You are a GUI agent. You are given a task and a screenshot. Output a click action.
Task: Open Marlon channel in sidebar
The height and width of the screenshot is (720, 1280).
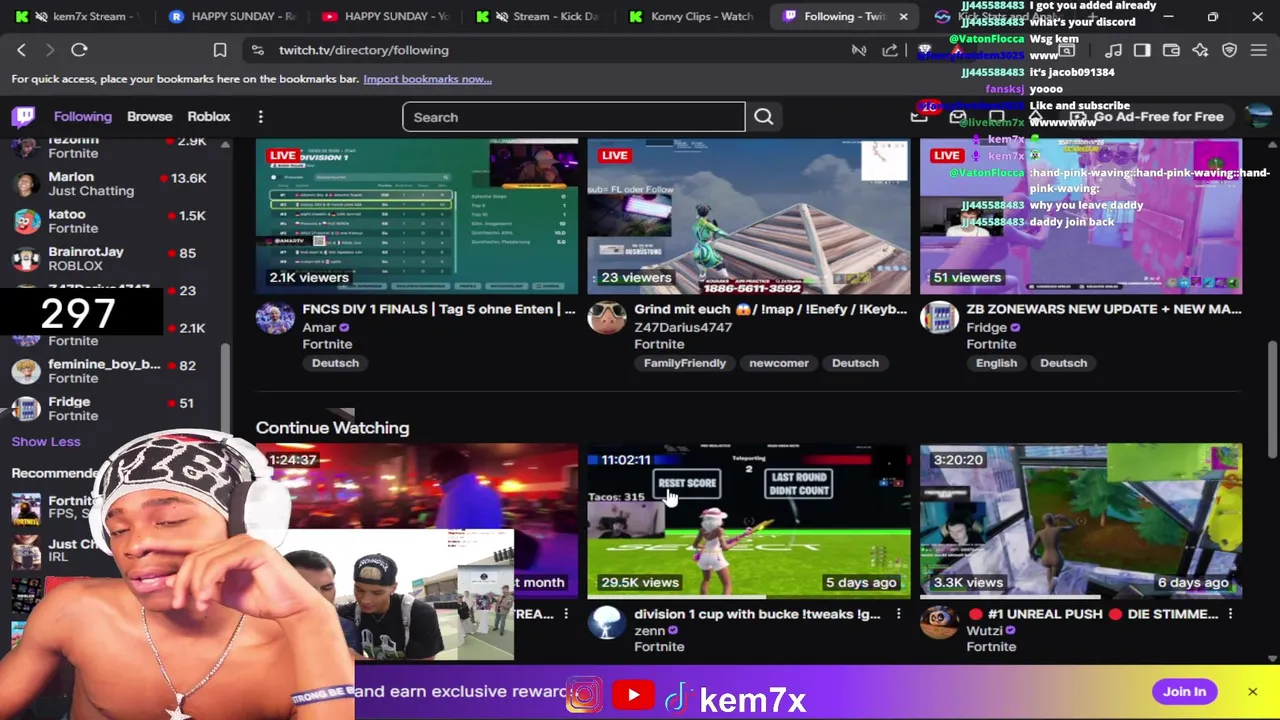pyautogui.click(x=111, y=184)
